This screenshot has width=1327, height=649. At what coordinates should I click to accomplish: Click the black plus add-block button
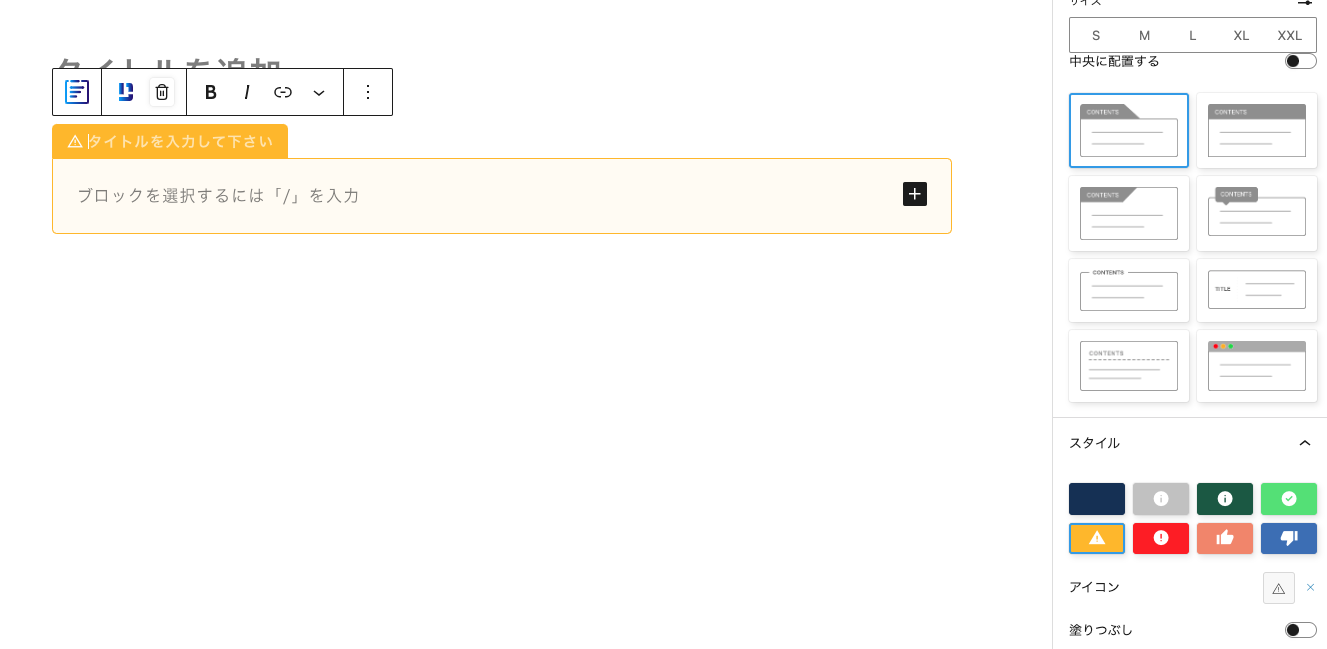click(914, 194)
